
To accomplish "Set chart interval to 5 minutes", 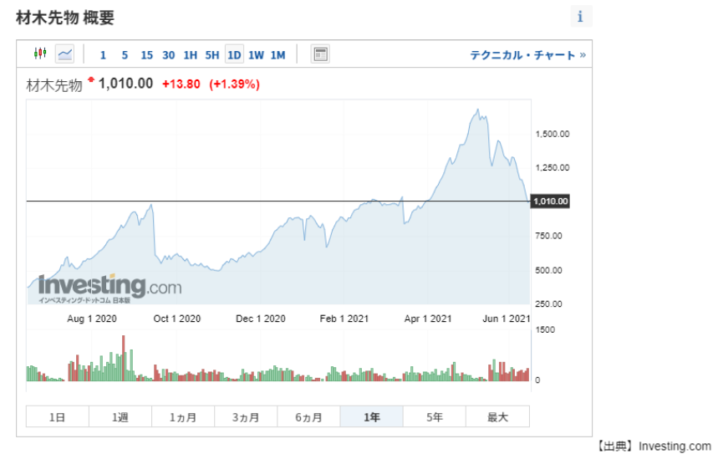I will click(x=125, y=55).
